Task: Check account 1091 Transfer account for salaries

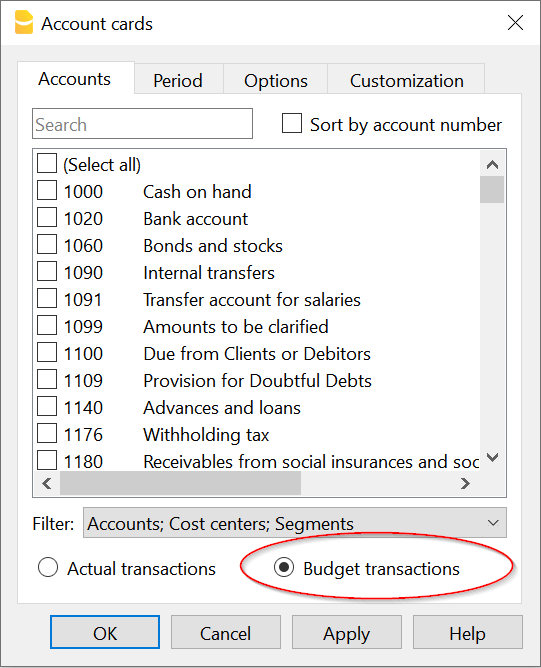Action: tap(47, 298)
